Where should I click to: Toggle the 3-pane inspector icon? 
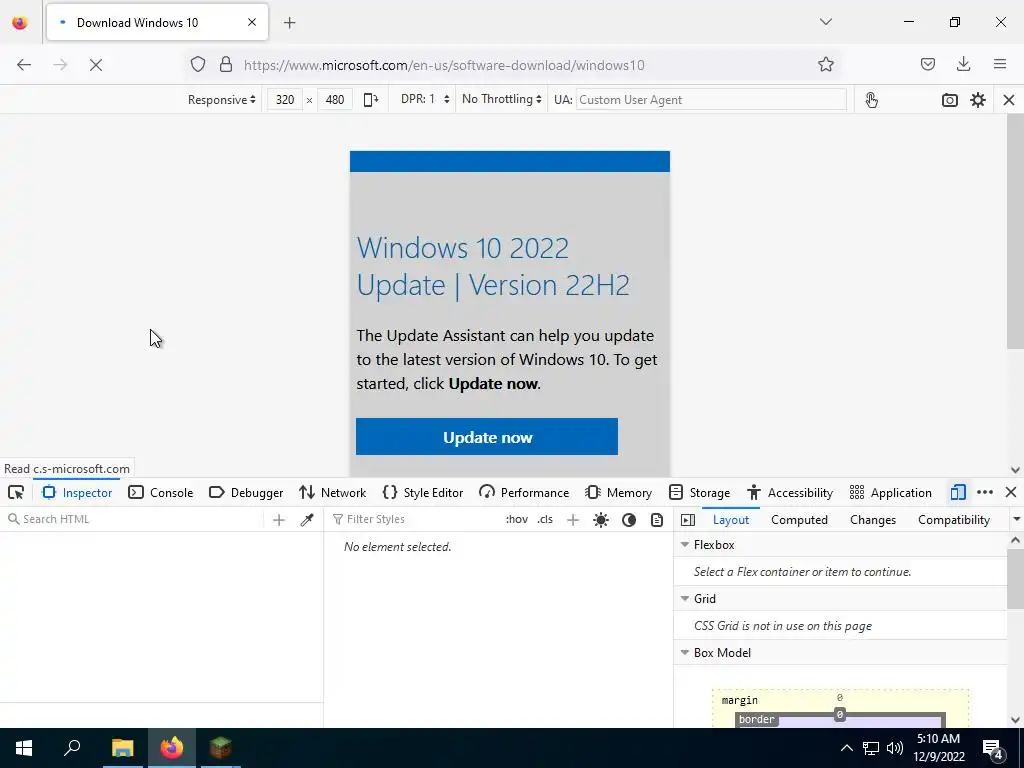(x=688, y=520)
